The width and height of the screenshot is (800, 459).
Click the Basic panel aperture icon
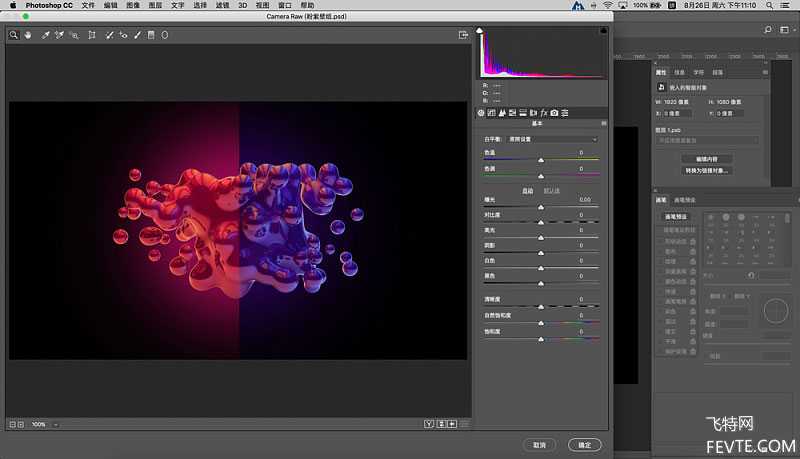tap(480, 112)
